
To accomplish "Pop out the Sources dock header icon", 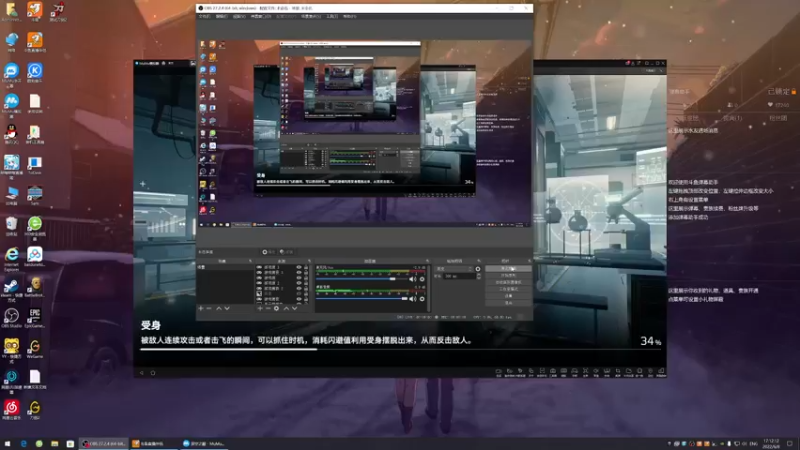I will tap(309, 261).
